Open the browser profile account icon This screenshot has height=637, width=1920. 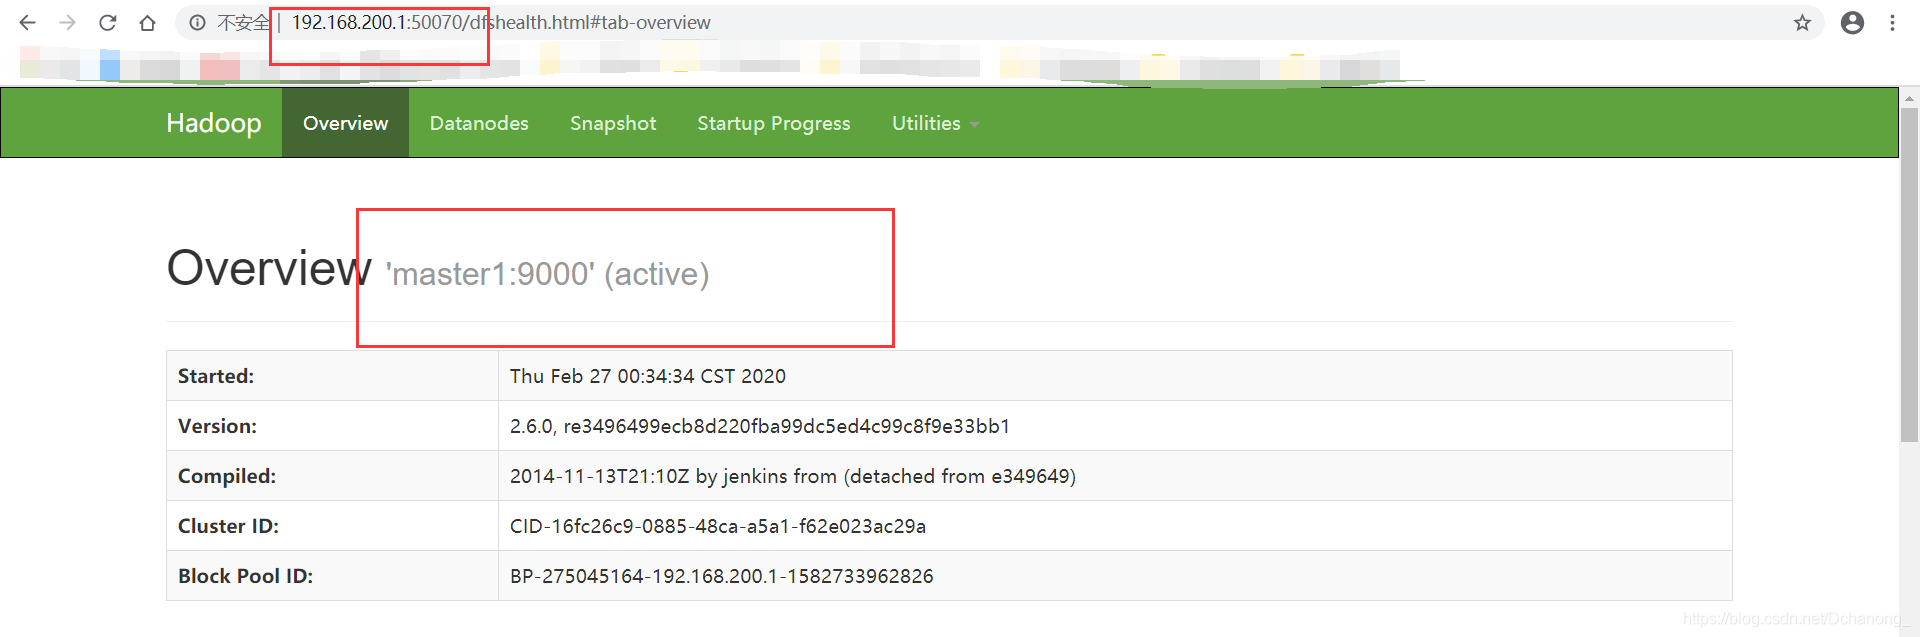tap(1852, 23)
